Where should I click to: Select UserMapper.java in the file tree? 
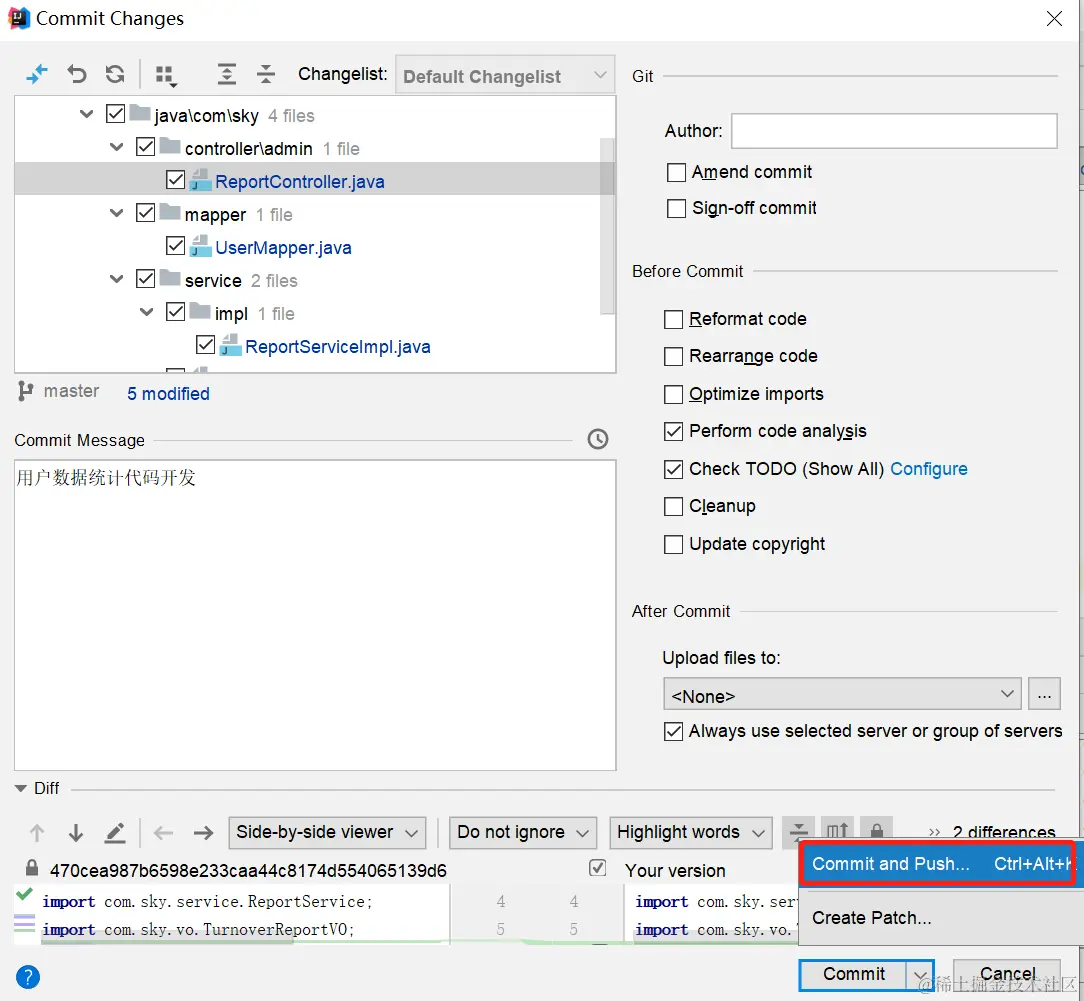pos(283,247)
